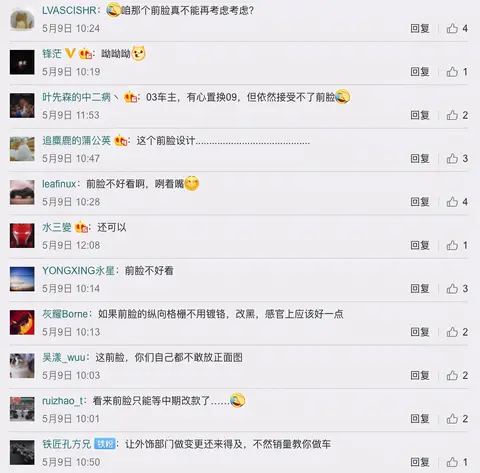The height and width of the screenshot is (473, 480).
Task: Like the comment by YONGXING永星
Action: click(x=452, y=288)
